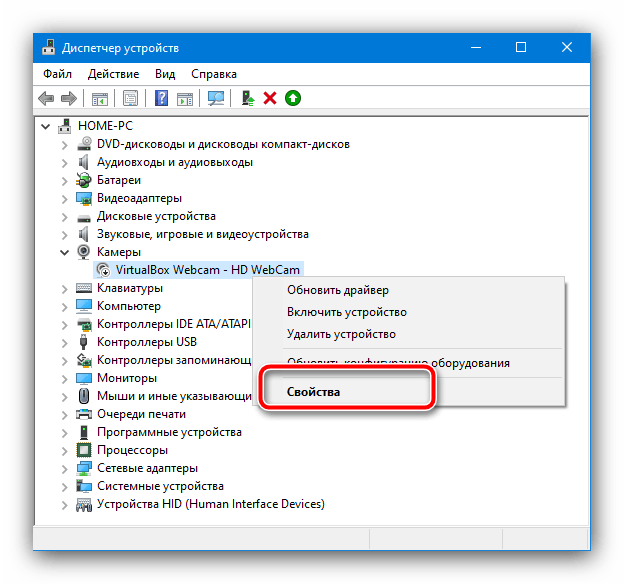Maximize the Device Manager window

(521, 47)
